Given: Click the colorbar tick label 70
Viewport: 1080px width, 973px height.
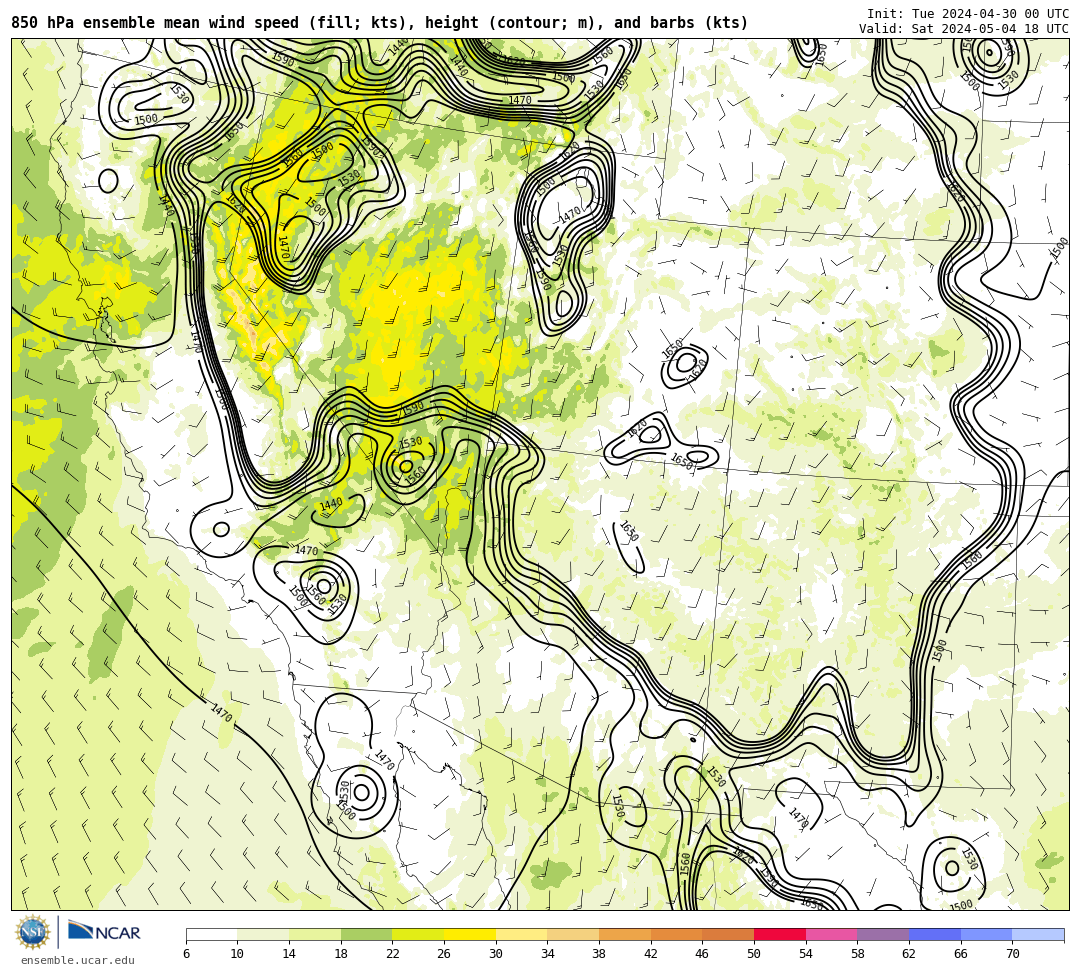Looking at the screenshot, I should pos(1012,954).
